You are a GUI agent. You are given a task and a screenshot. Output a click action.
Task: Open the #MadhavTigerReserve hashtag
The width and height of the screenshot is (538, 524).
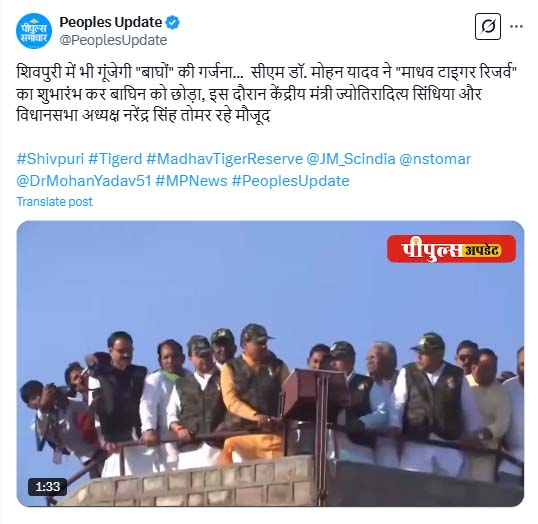pos(224,159)
